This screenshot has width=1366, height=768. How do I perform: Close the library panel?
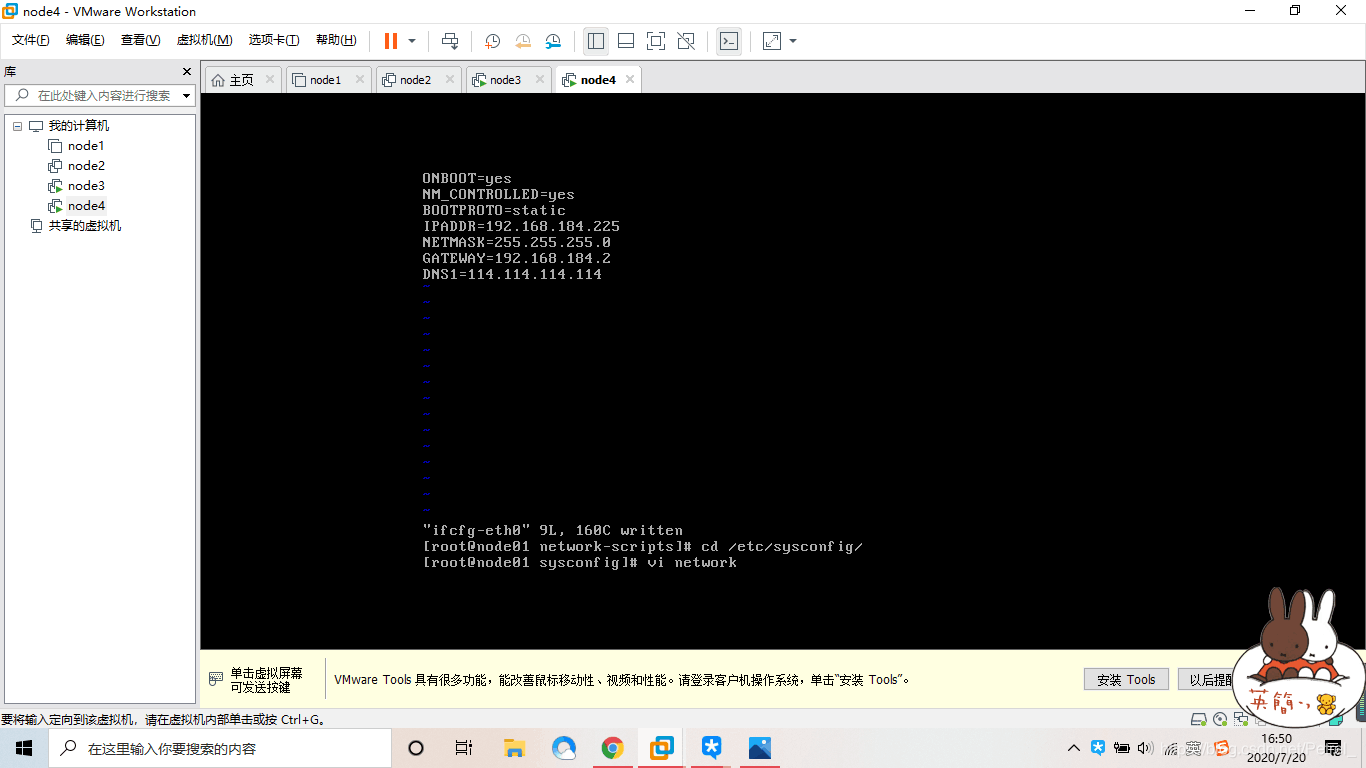point(186,72)
